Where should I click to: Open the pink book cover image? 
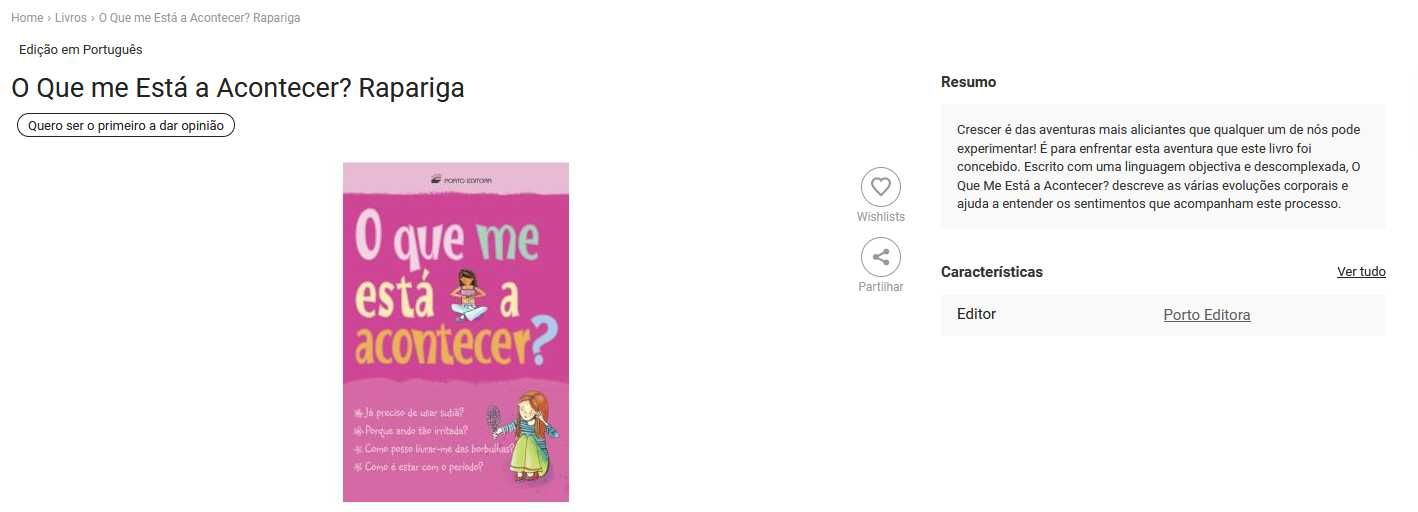456,332
